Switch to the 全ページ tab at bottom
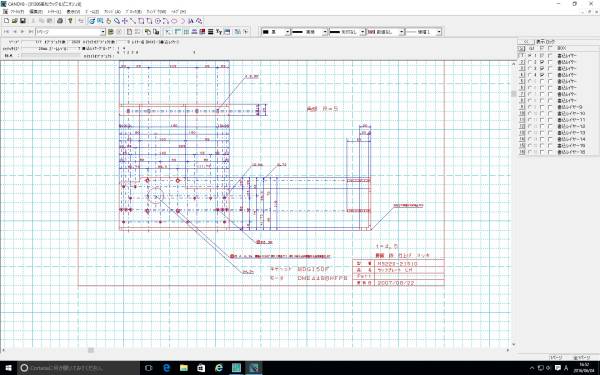Viewport: 600px width, 375px height. [x=581, y=357]
